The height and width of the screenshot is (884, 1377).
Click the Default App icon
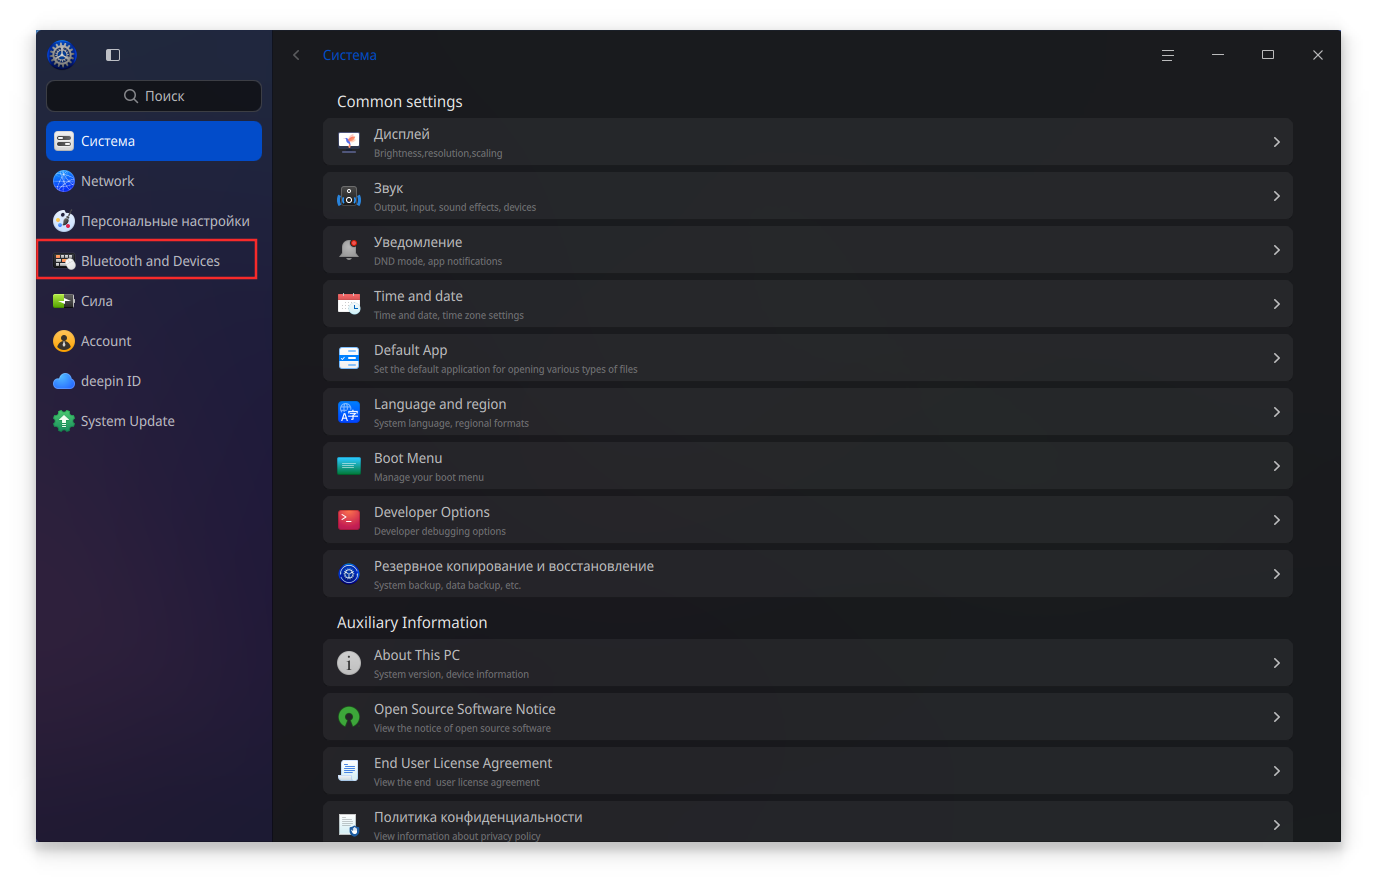point(349,358)
